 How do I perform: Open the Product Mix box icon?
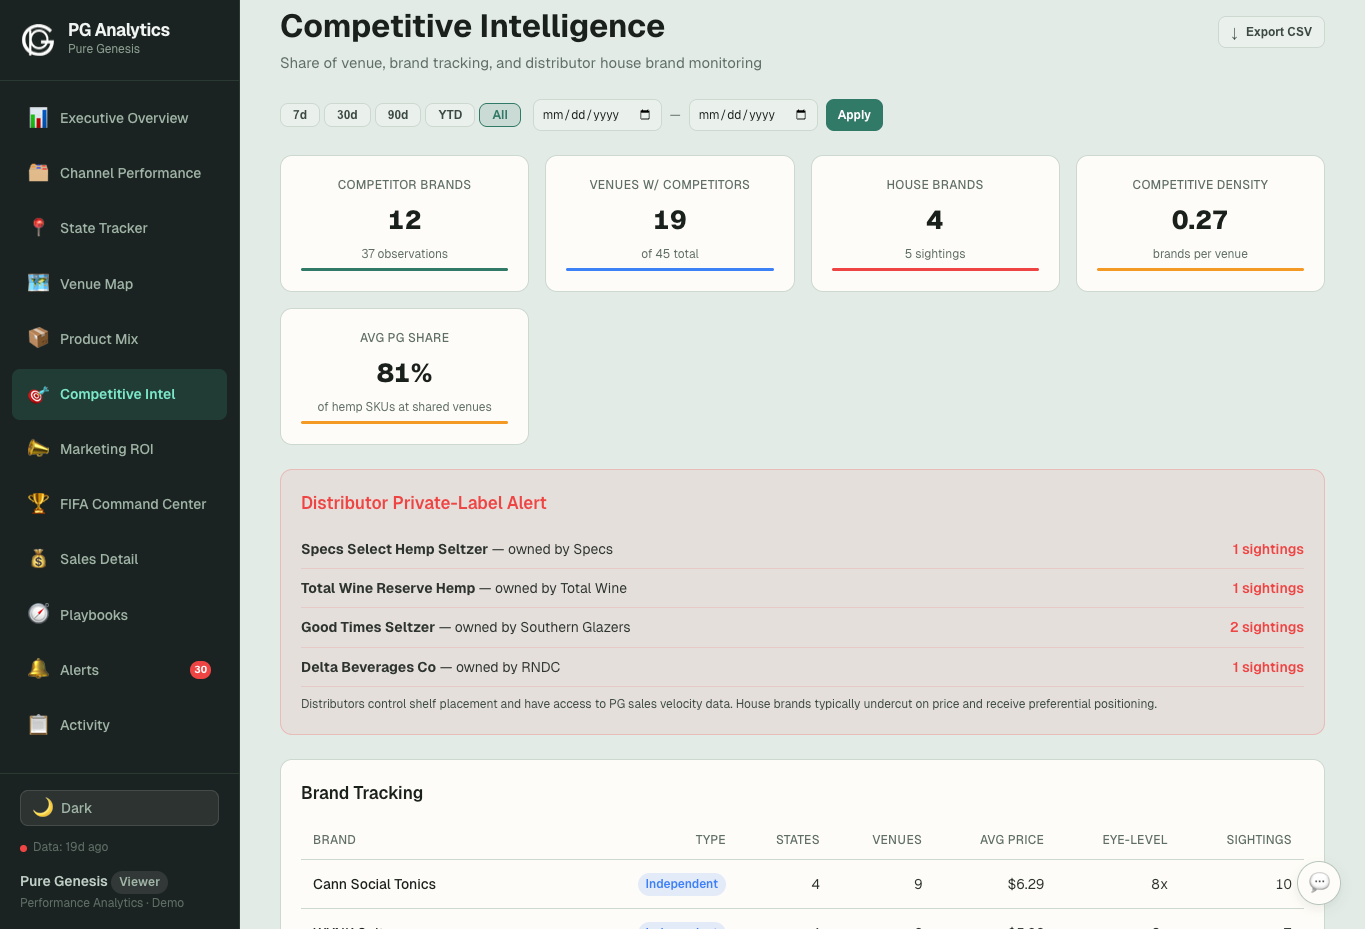pyautogui.click(x=36, y=338)
